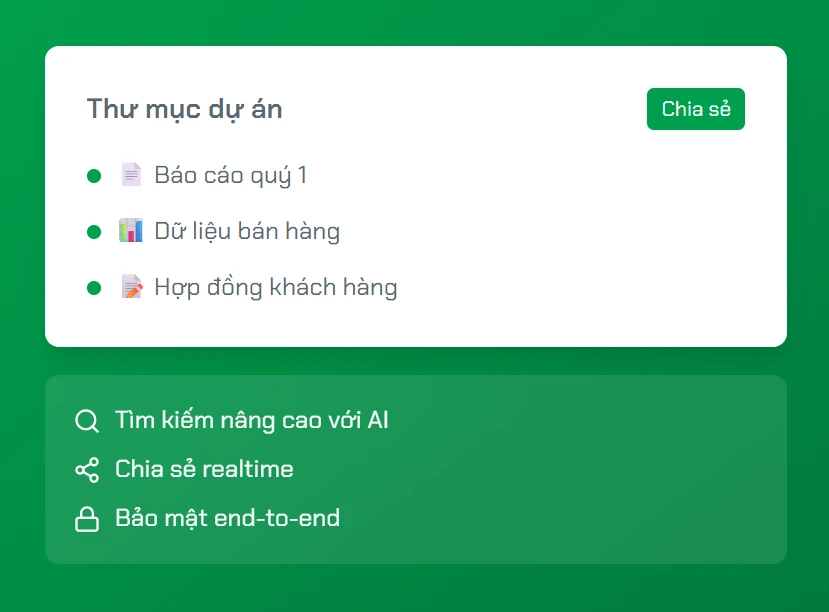The height and width of the screenshot is (612, 829).
Task: Select the Tìm kiếm nâng cao với AI text
Action: (251, 420)
